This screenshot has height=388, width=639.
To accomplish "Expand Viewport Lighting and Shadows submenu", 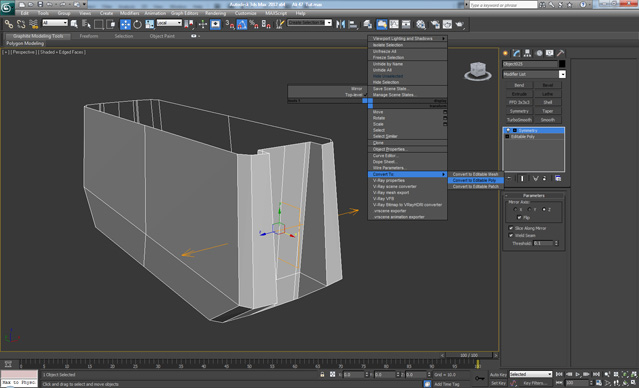I will point(408,38).
